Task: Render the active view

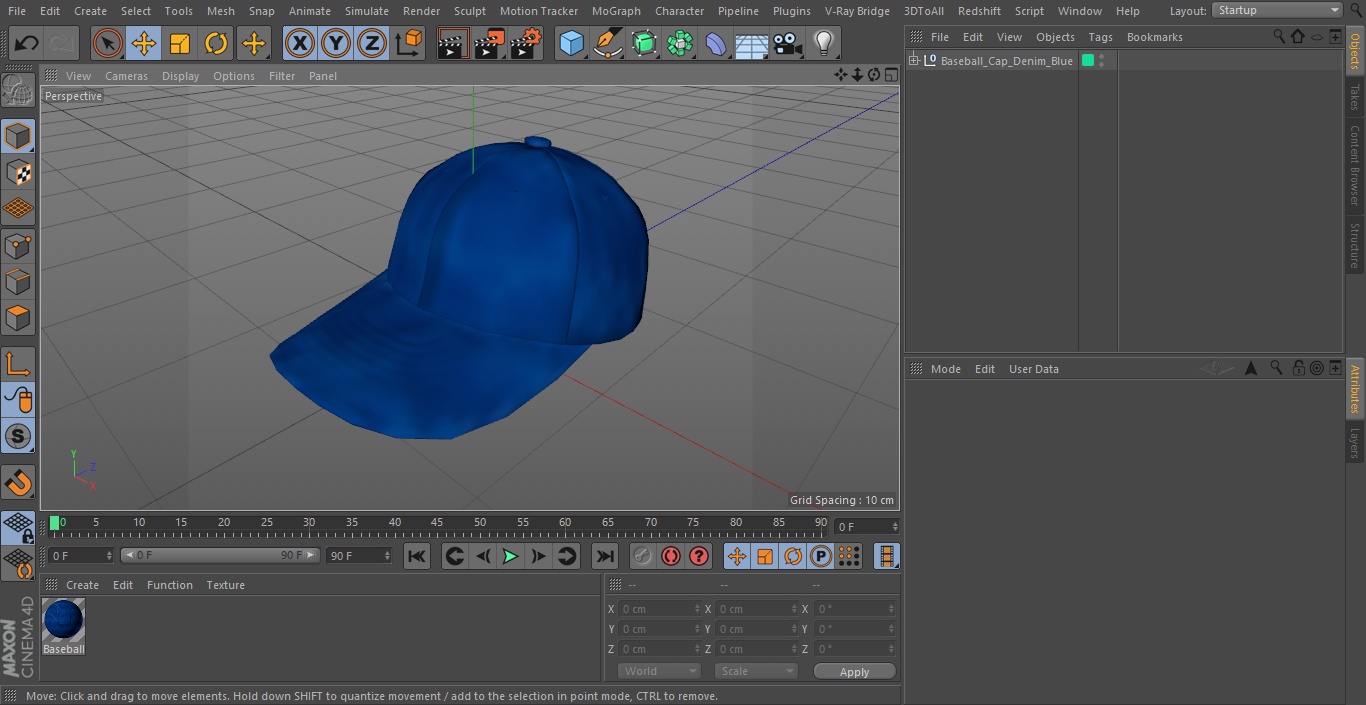Action: (453, 44)
